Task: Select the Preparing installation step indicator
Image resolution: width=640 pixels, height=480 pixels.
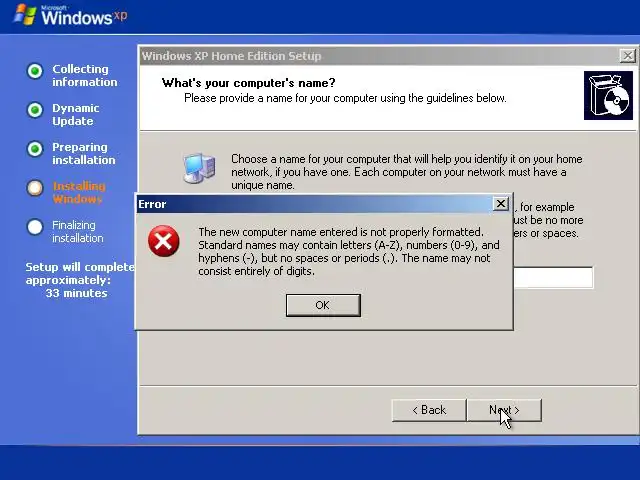Action: 35,149
